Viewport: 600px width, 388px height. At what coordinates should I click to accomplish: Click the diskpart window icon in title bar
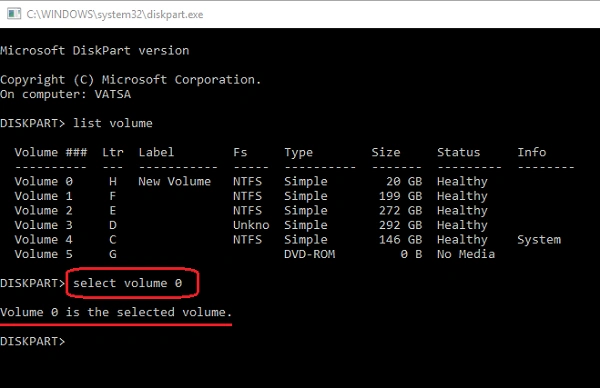point(14,14)
